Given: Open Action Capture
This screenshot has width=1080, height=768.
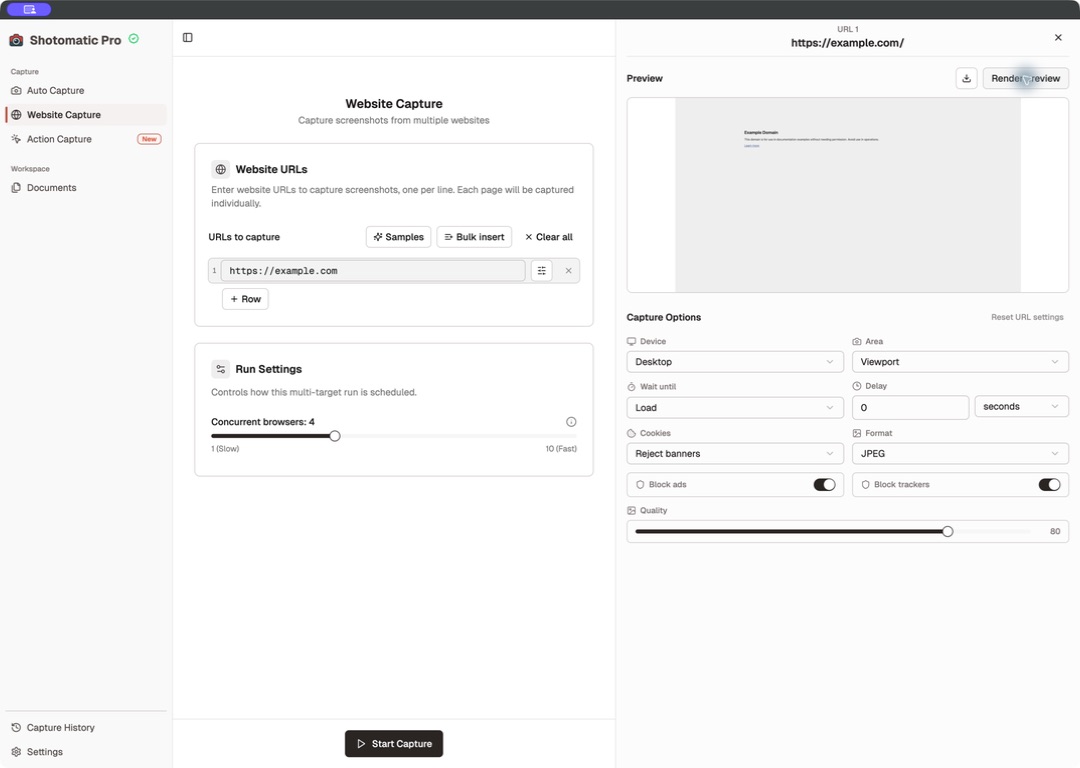Looking at the screenshot, I should (85, 138).
